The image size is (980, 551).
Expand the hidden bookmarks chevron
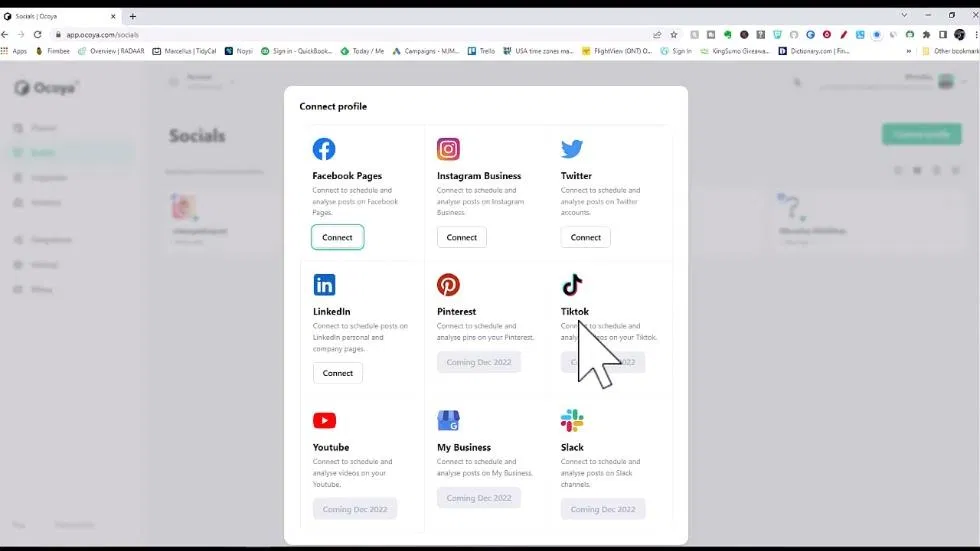908,51
